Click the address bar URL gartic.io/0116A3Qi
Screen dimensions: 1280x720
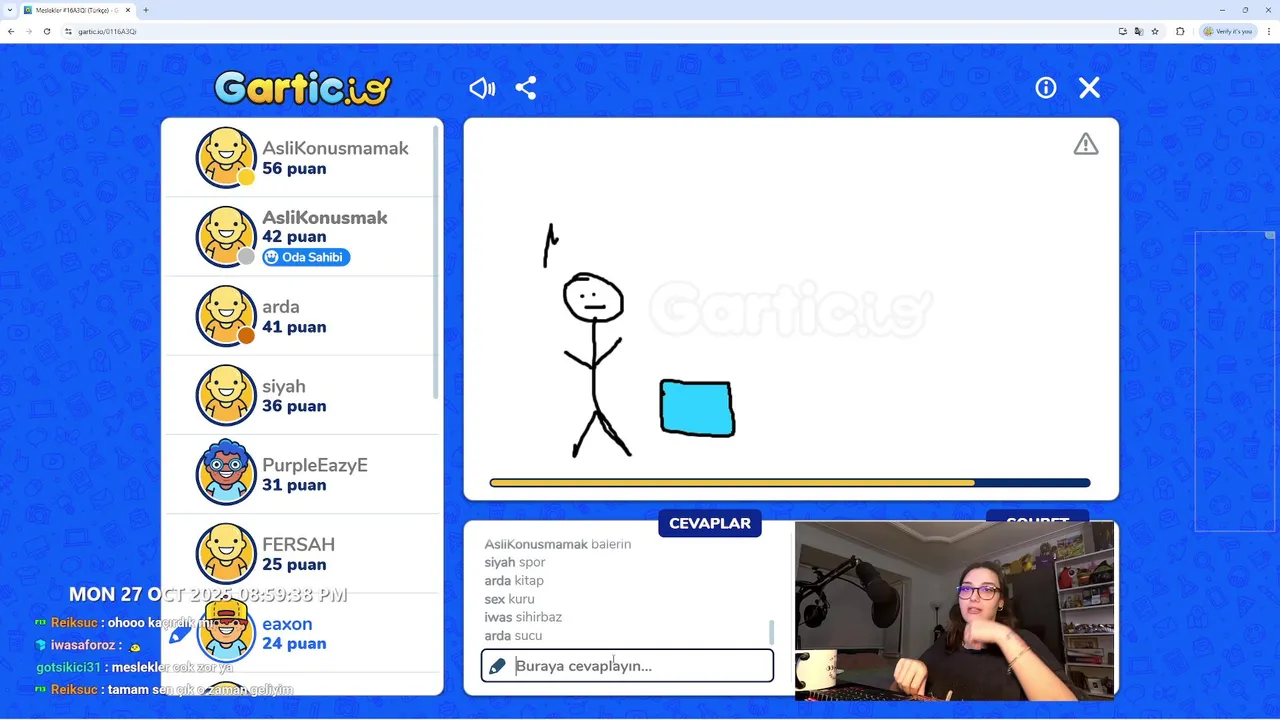tap(107, 31)
